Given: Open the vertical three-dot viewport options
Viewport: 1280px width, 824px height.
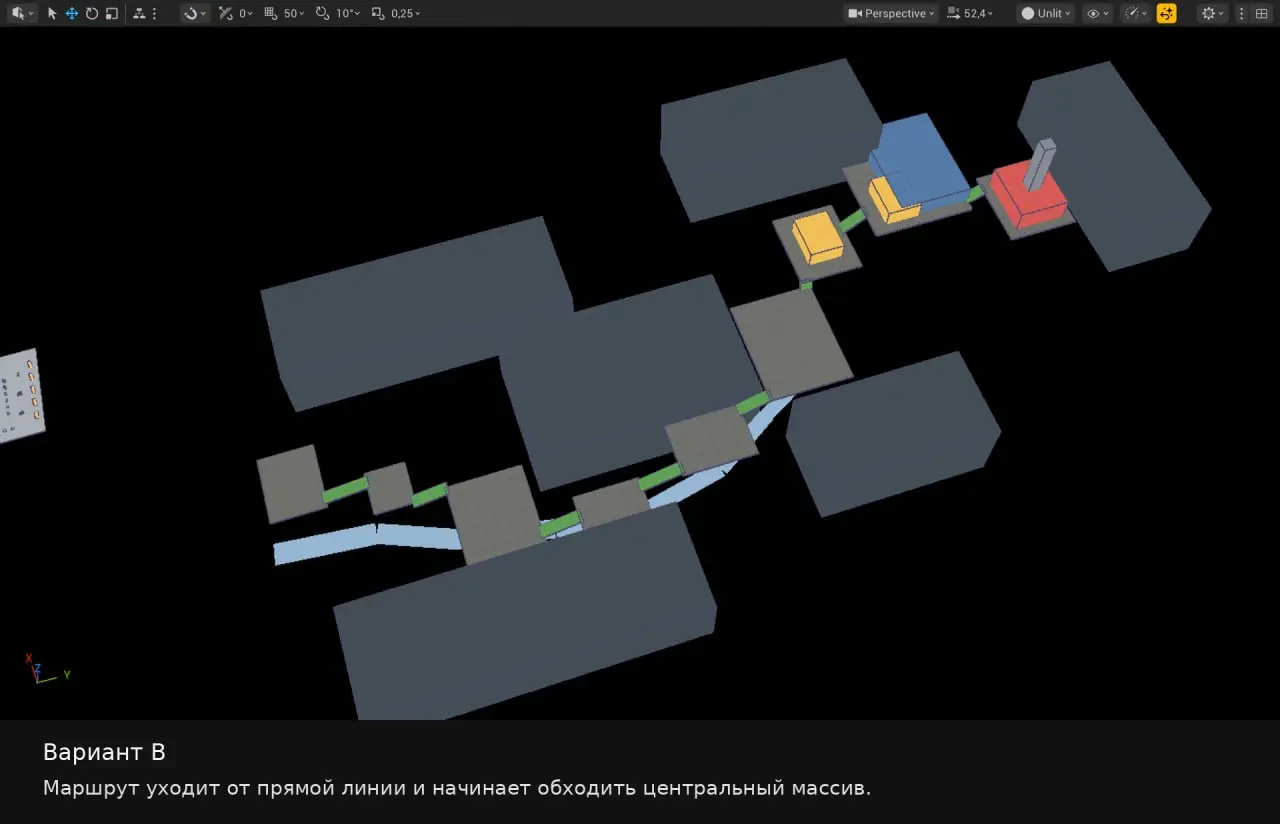Looking at the screenshot, I should coord(1242,14).
